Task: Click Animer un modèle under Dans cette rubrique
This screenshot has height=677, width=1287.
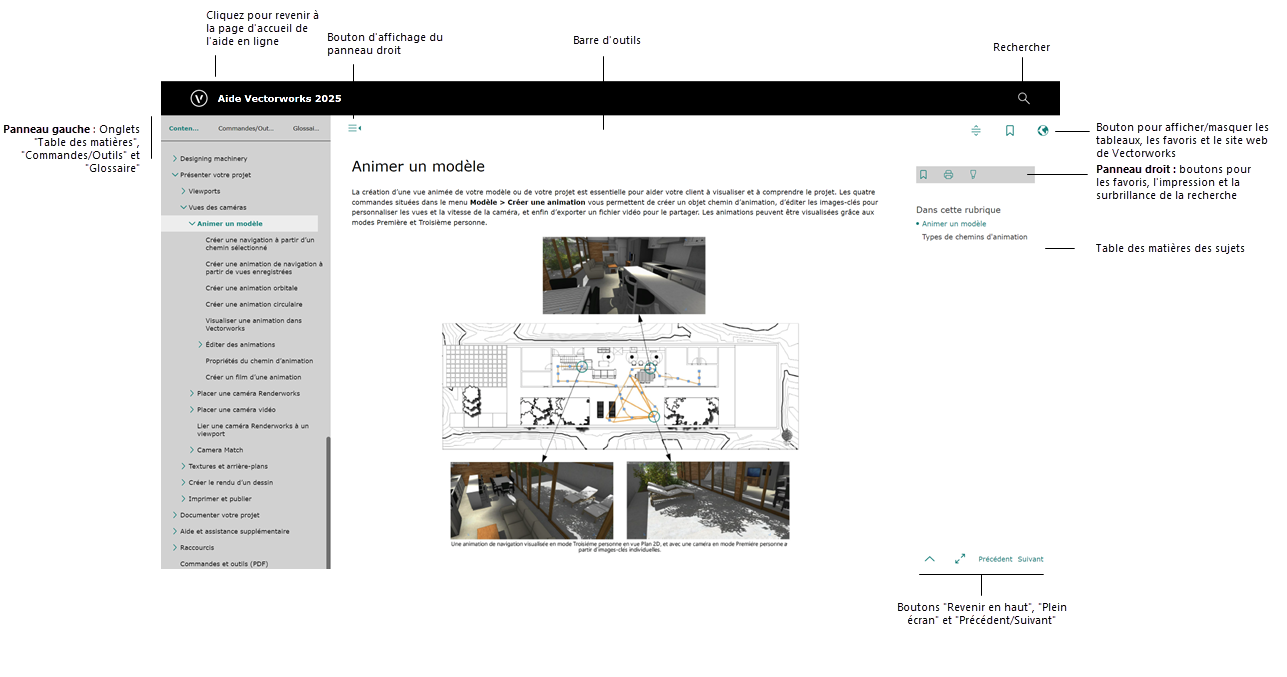Action: pos(954,224)
